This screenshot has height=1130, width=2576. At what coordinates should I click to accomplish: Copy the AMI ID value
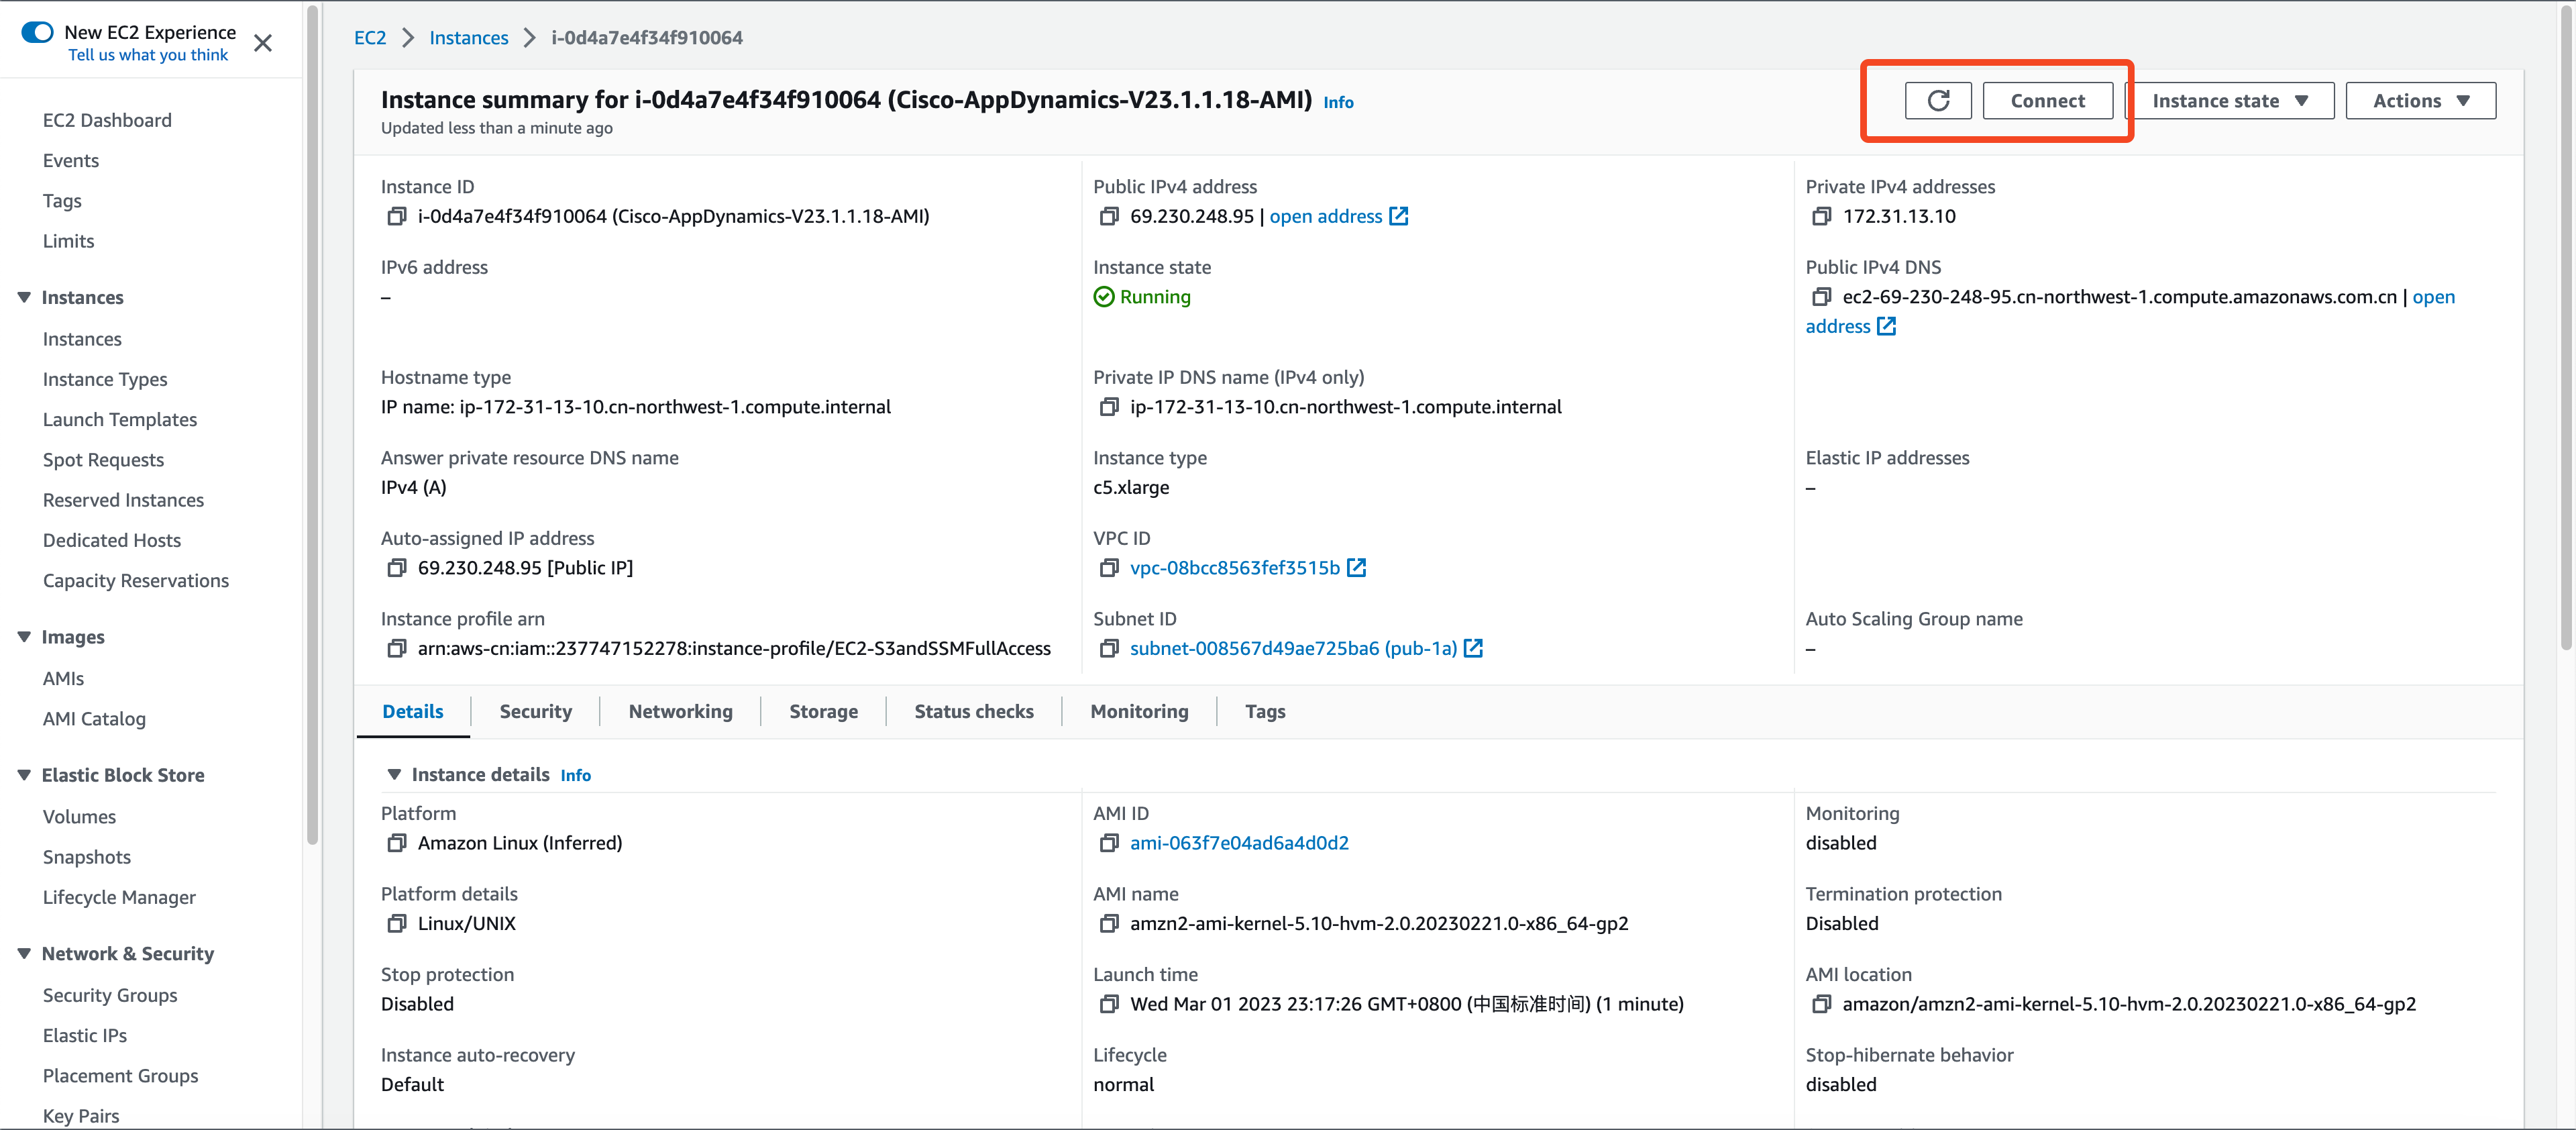tap(1109, 843)
